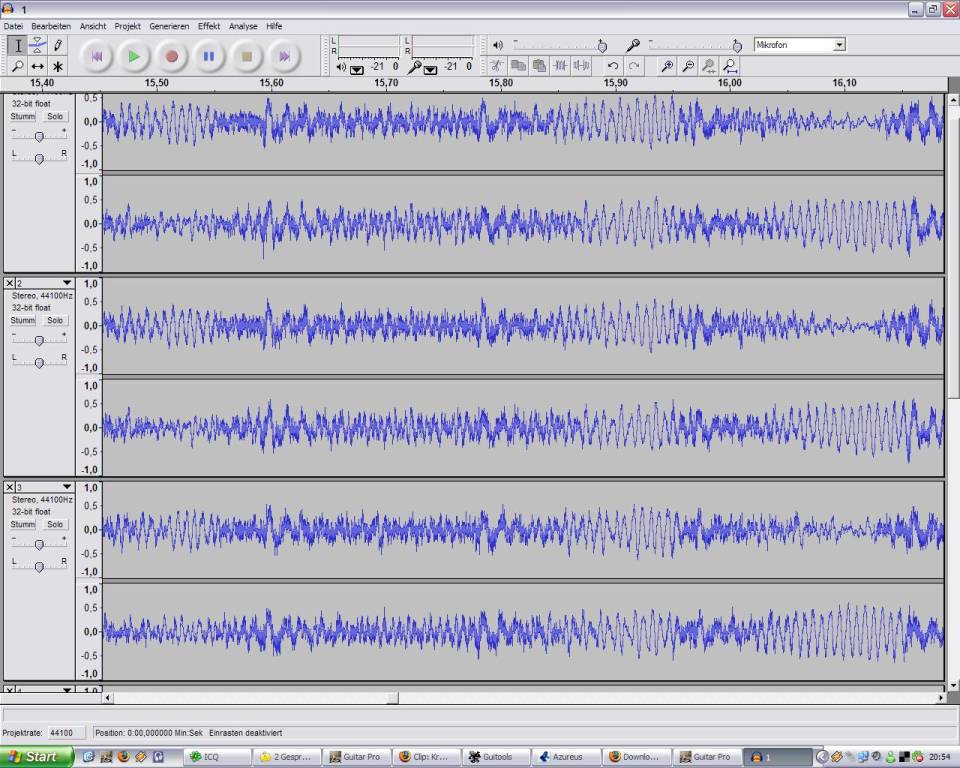
Task: Solo track 3
Action: [55, 524]
